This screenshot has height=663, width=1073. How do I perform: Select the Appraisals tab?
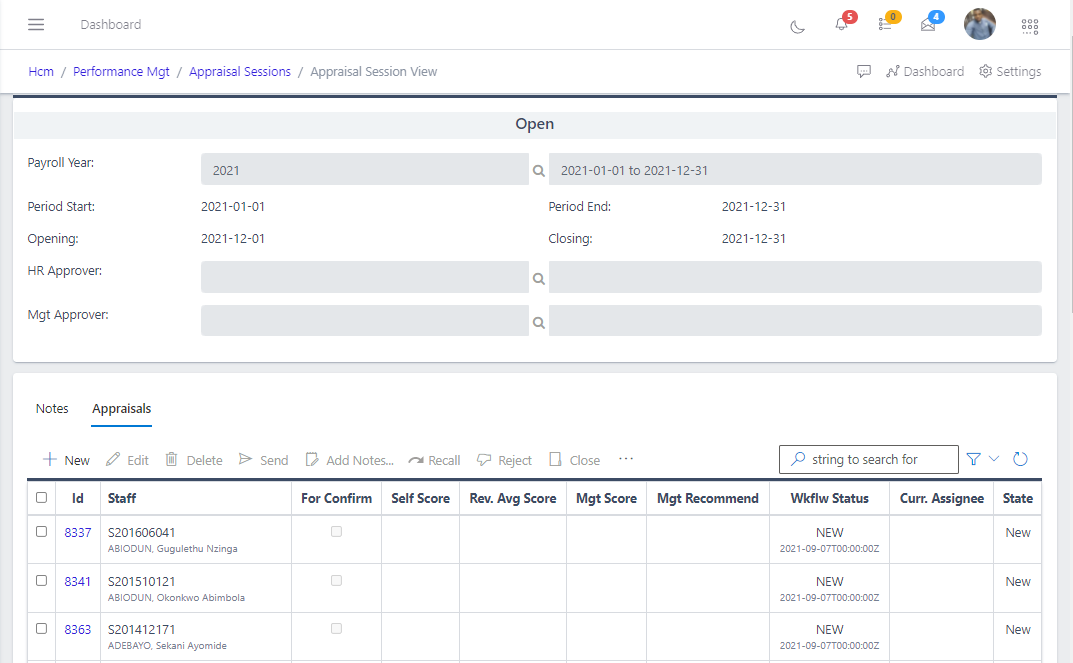coord(121,408)
